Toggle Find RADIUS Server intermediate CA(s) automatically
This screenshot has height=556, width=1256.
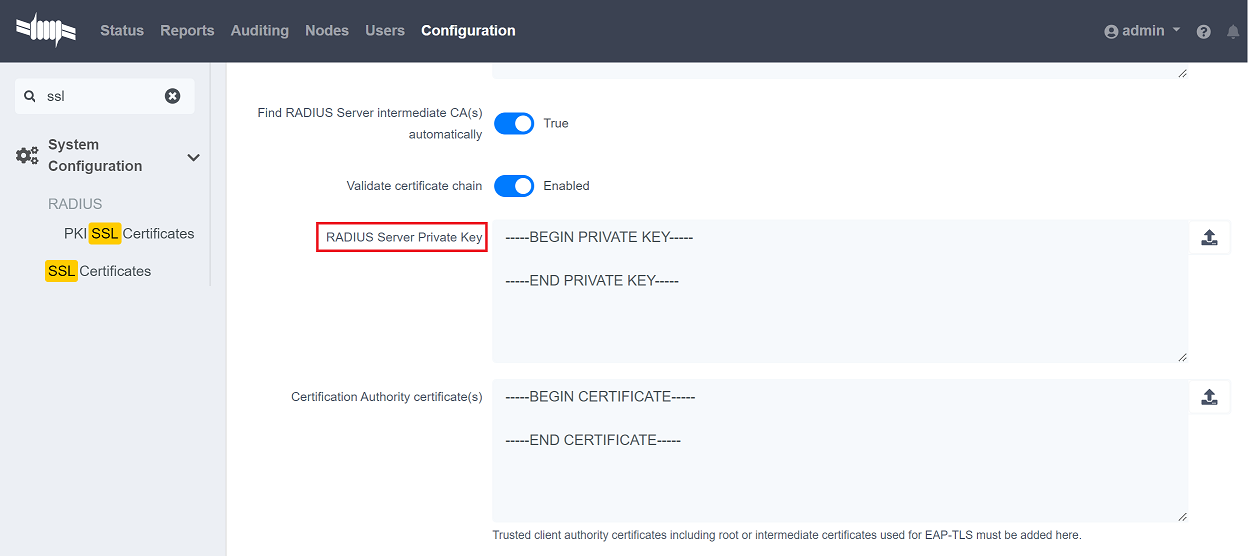(514, 124)
